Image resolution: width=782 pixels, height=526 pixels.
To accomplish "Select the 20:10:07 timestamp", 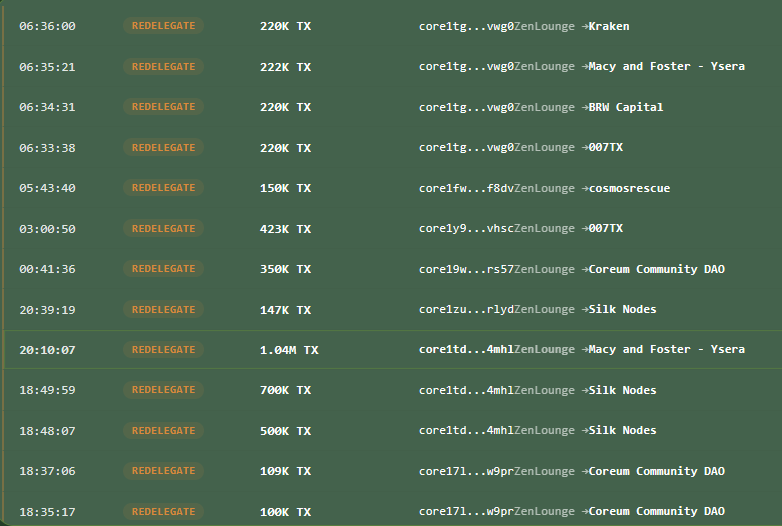I will (47, 350).
